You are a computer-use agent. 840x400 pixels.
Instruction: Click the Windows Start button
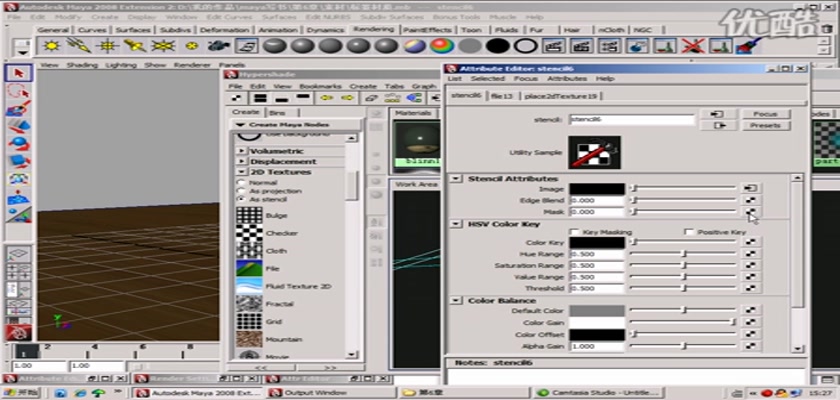(x=20, y=393)
